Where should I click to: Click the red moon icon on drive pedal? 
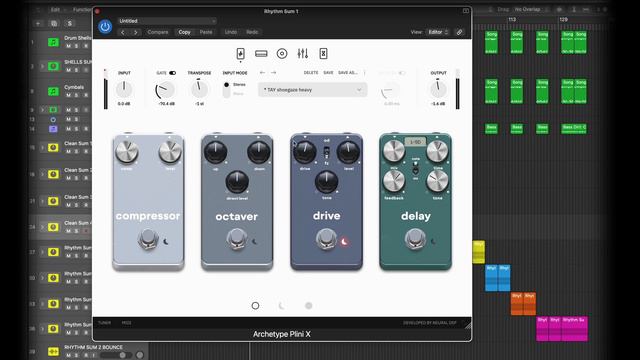[x=344, y=242]
